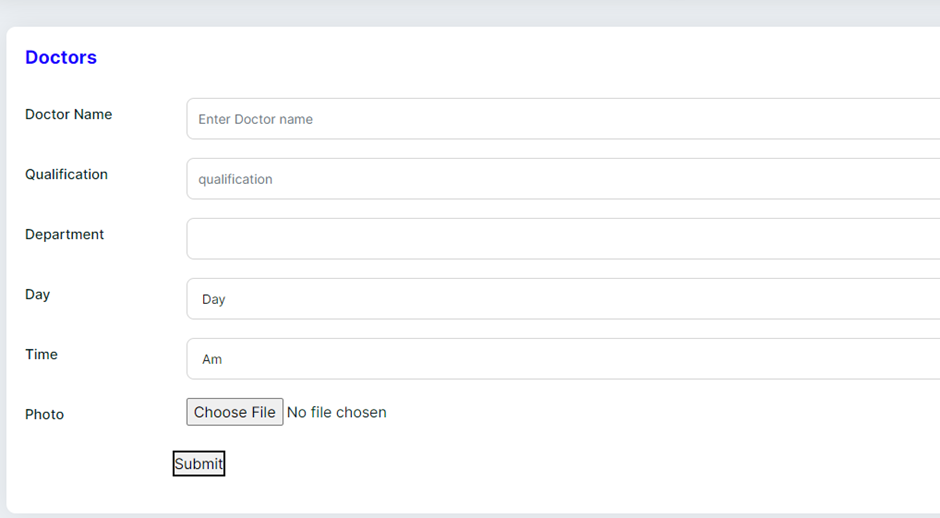Click the 'Day' value inside the Day field
This screenshot has height=518, width=940.
coord(213,299)
